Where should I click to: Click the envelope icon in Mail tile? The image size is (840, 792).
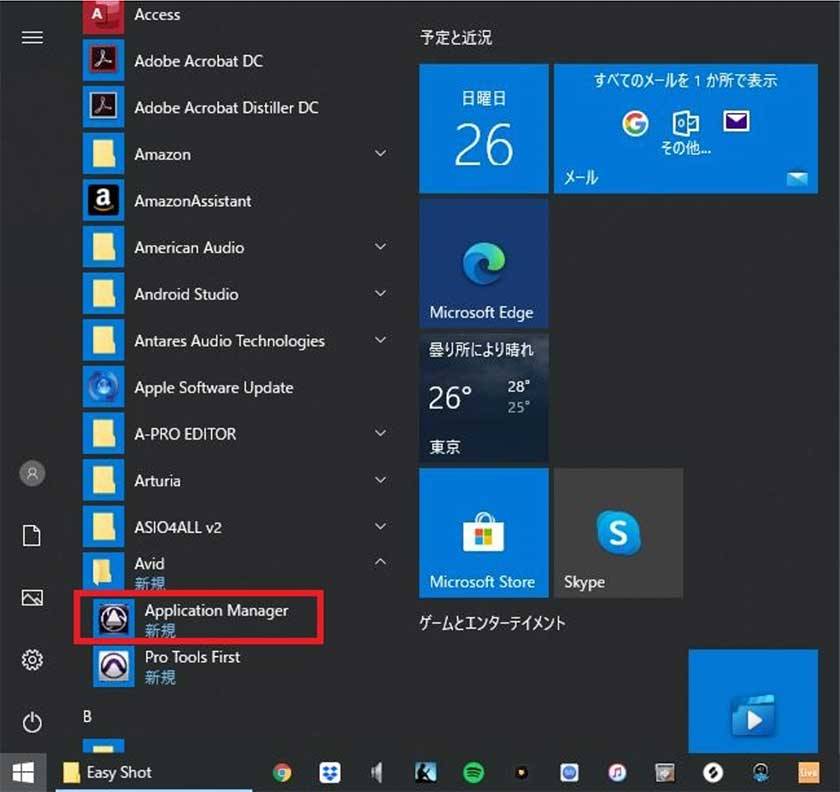tap(736, 121)
